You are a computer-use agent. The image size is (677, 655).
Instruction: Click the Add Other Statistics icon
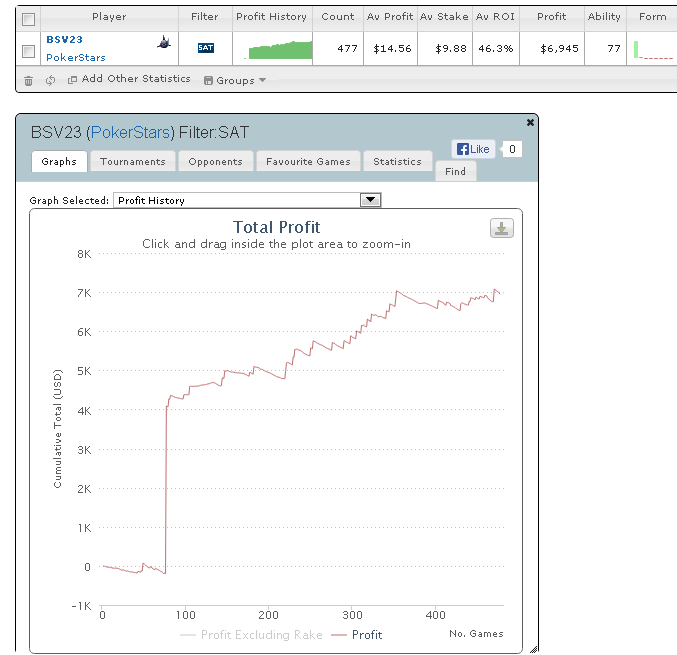pyautogui.click(x=72, y=79)
